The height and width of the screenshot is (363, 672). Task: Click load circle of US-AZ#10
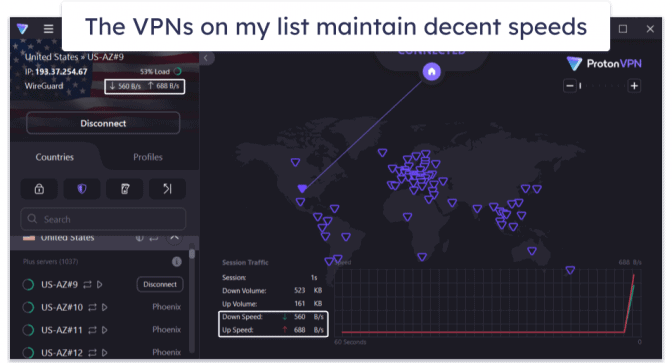(x=28, y=307)
